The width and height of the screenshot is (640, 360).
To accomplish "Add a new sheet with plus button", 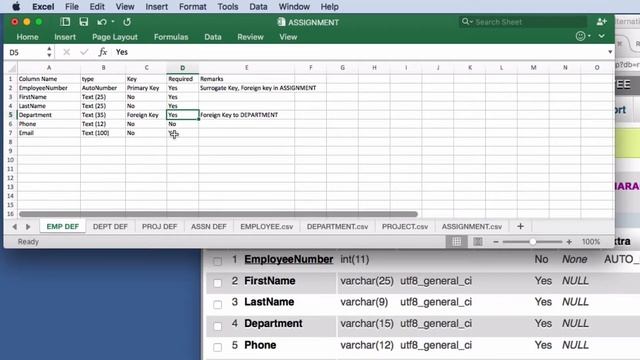I will tap(520, 226).
